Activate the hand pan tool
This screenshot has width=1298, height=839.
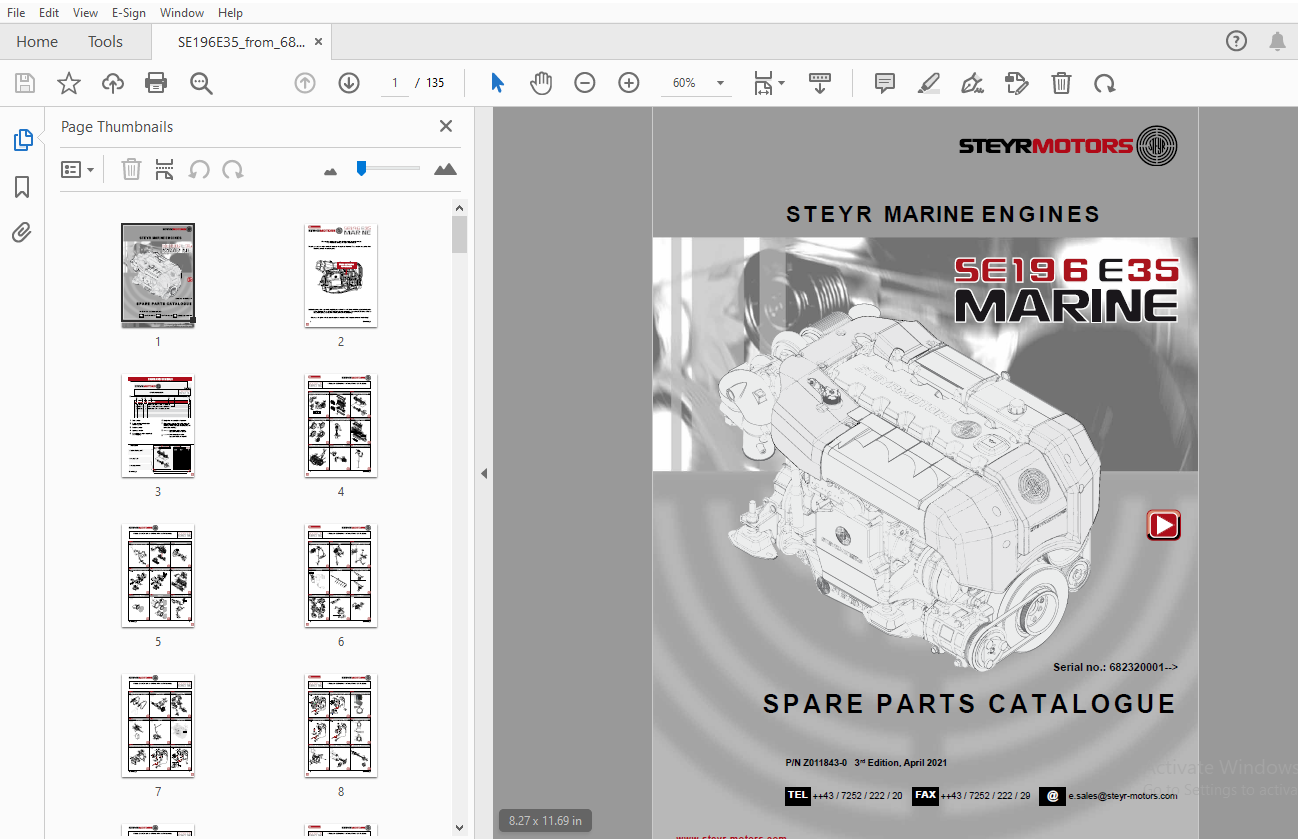pyautogui.click(x=541, y=83)
